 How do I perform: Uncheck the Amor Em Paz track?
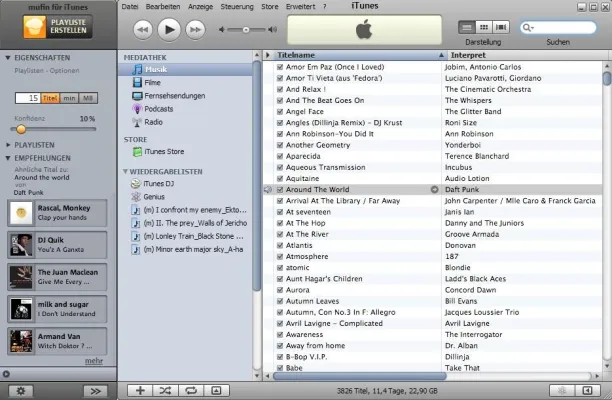pos(280,67)
